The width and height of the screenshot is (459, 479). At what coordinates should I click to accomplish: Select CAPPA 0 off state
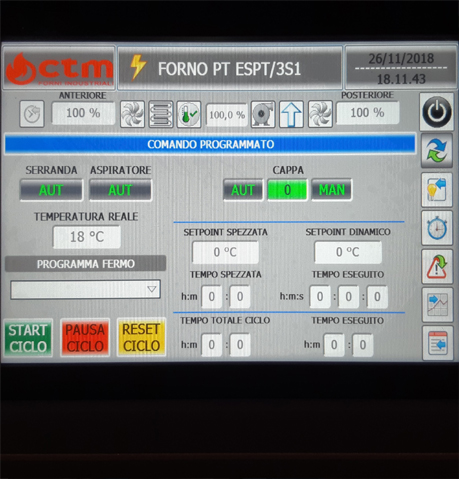287,190
